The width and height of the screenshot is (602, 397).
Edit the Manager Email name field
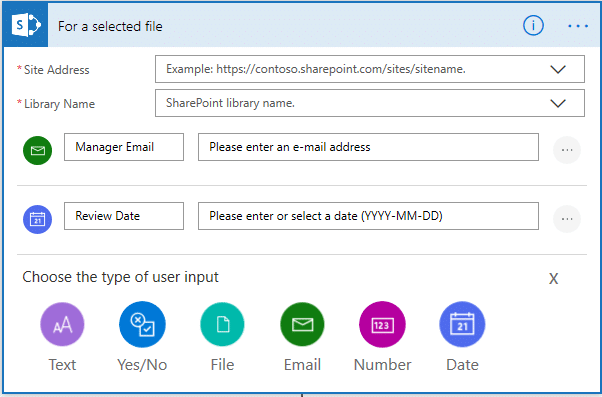coord(124,147)
